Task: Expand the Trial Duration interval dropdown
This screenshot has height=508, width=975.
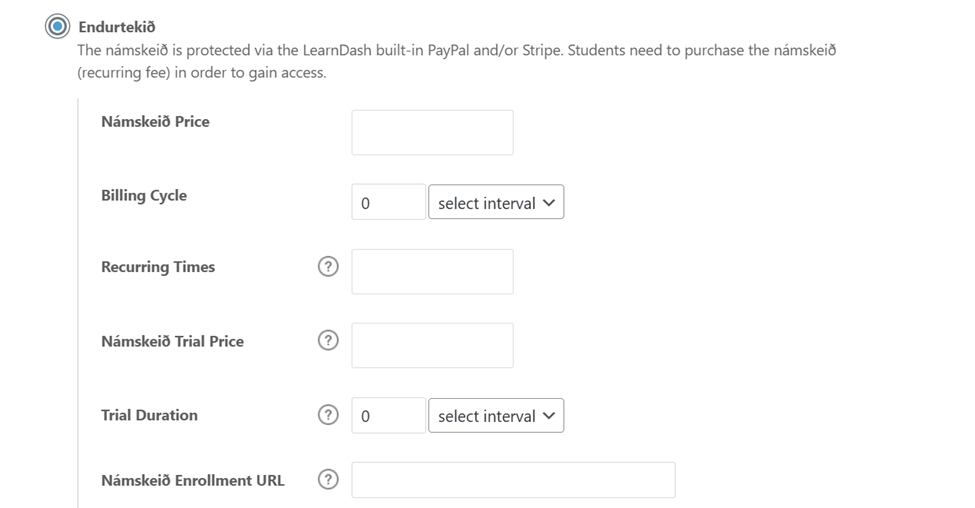Action: 496,416
